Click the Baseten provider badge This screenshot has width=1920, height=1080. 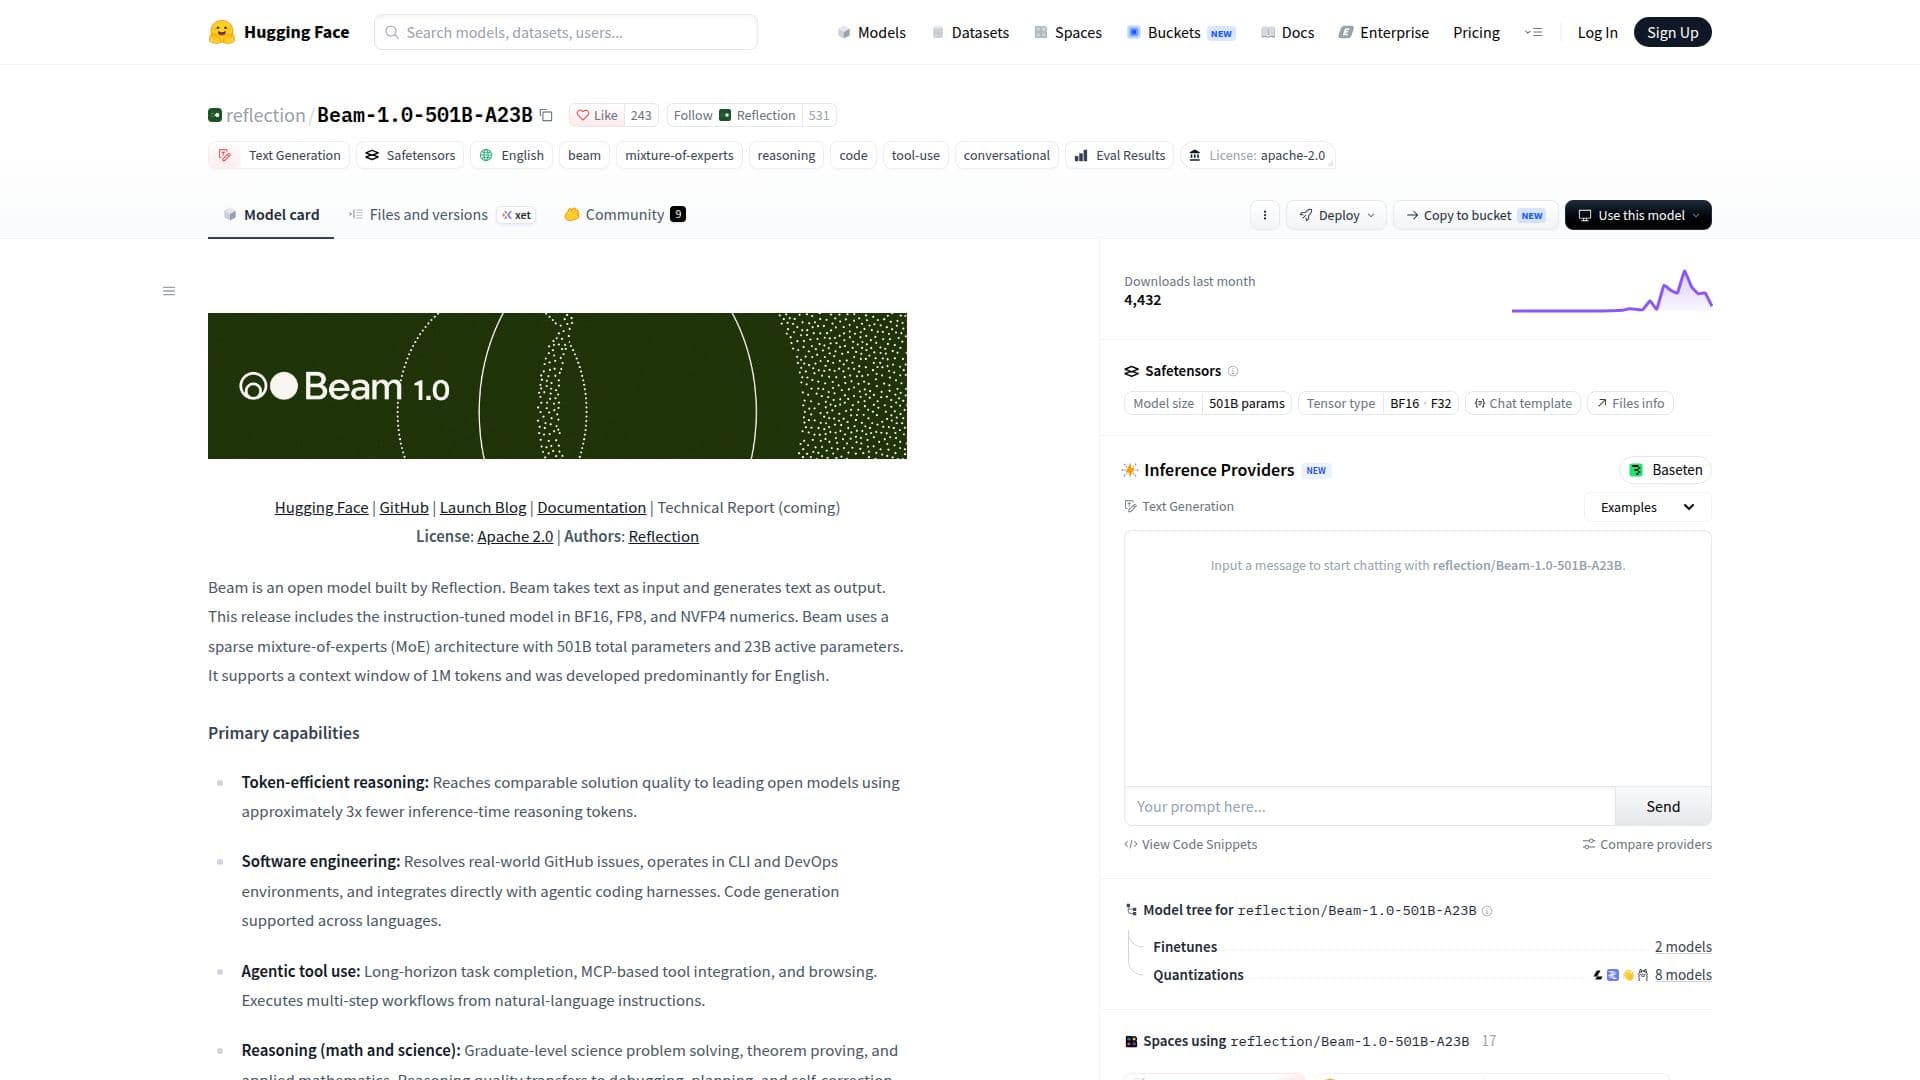pyautogui.click(x=1665, y=470)
